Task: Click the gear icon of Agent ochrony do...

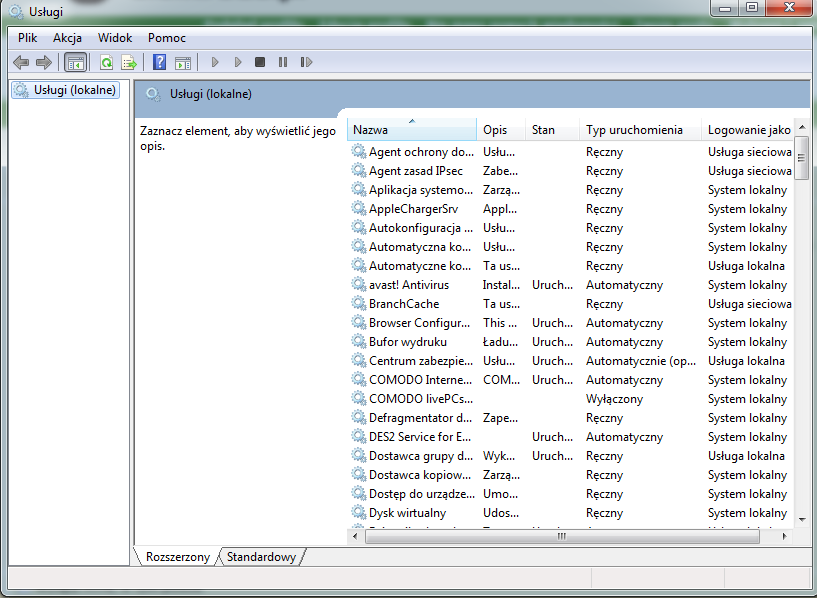Action: coord(358,152)
